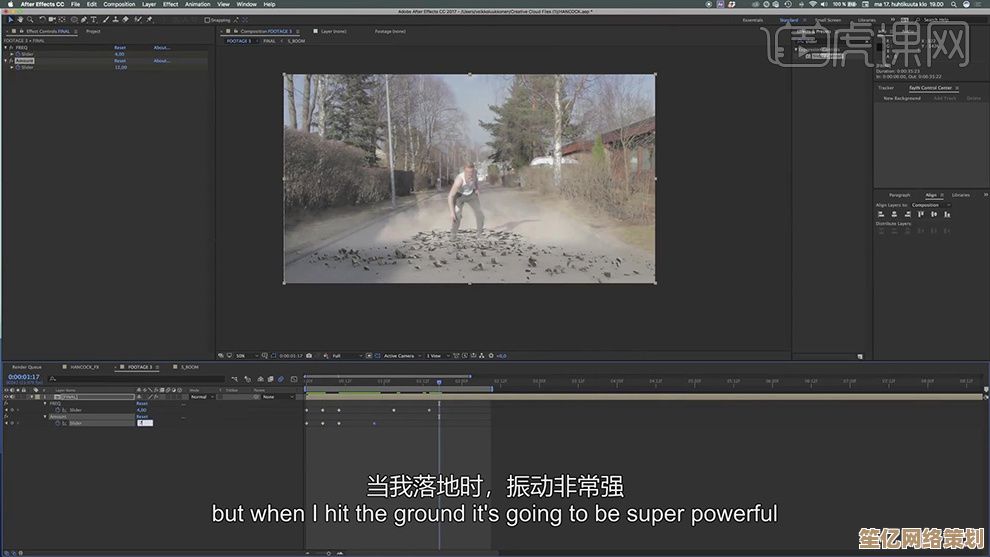Viewport: 990px width, 557px height.
Task: Open the Animation menu
Action: click(198, 4)
